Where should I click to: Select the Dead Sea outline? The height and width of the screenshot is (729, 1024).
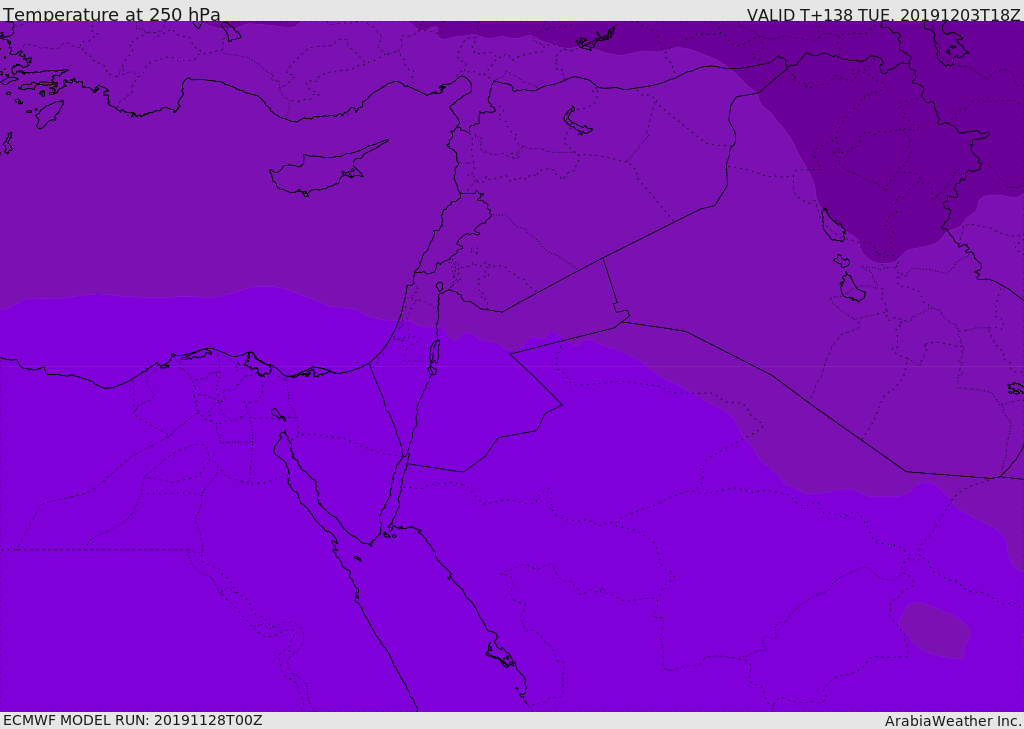pyautogui.click(x=434, y=354)
